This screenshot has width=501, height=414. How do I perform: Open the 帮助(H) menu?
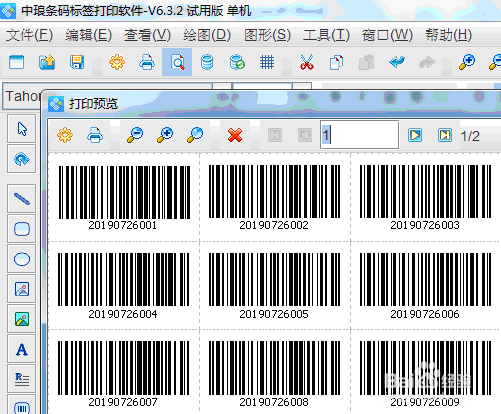tap(448, 35)
